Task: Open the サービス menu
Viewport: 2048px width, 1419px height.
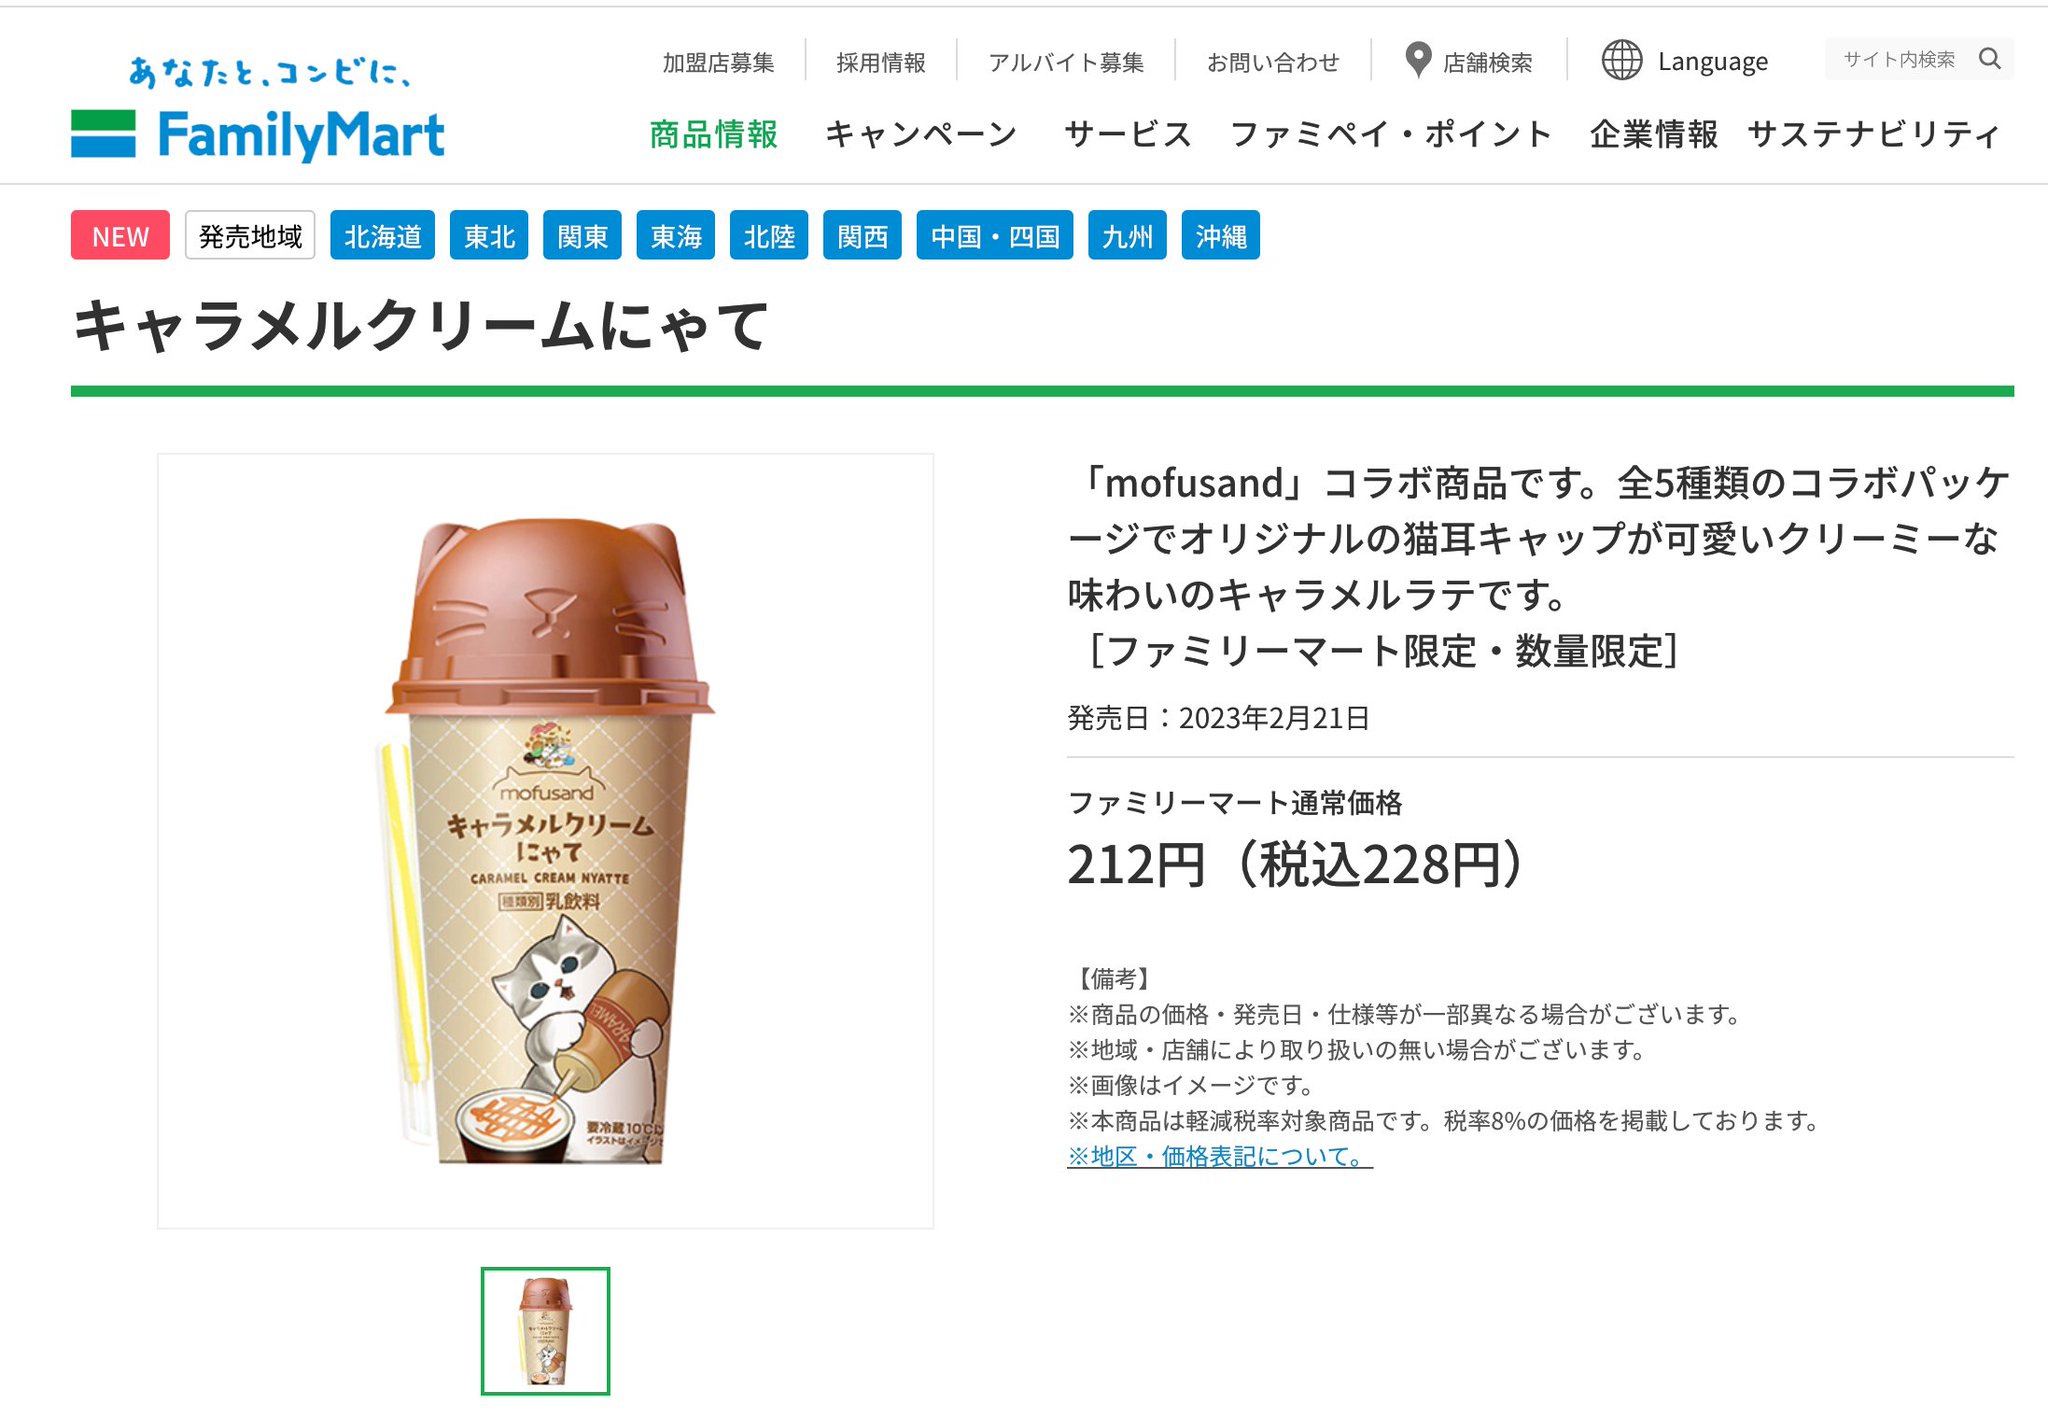Action: coord(1128,134)
